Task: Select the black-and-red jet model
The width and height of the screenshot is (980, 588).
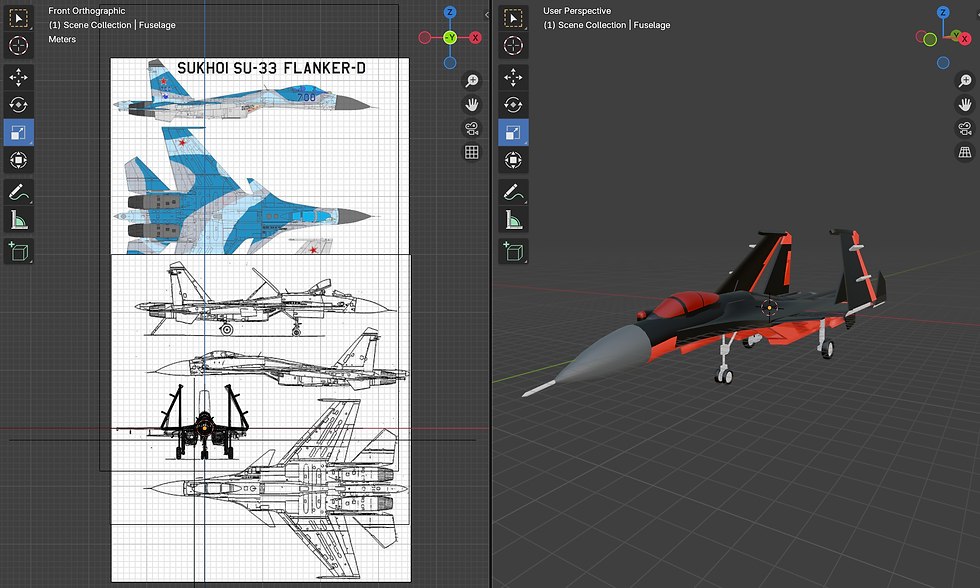Action: [x=704, y=312]
